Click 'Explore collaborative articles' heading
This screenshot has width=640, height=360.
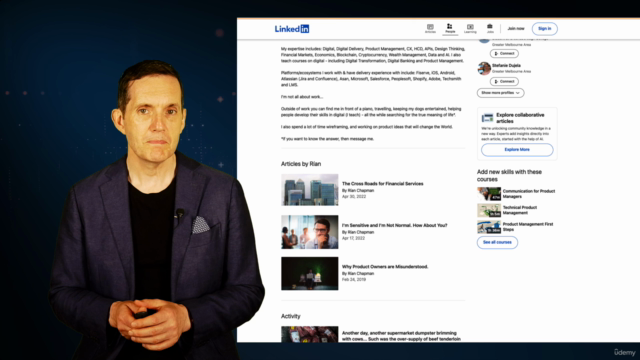click(520, 118)
